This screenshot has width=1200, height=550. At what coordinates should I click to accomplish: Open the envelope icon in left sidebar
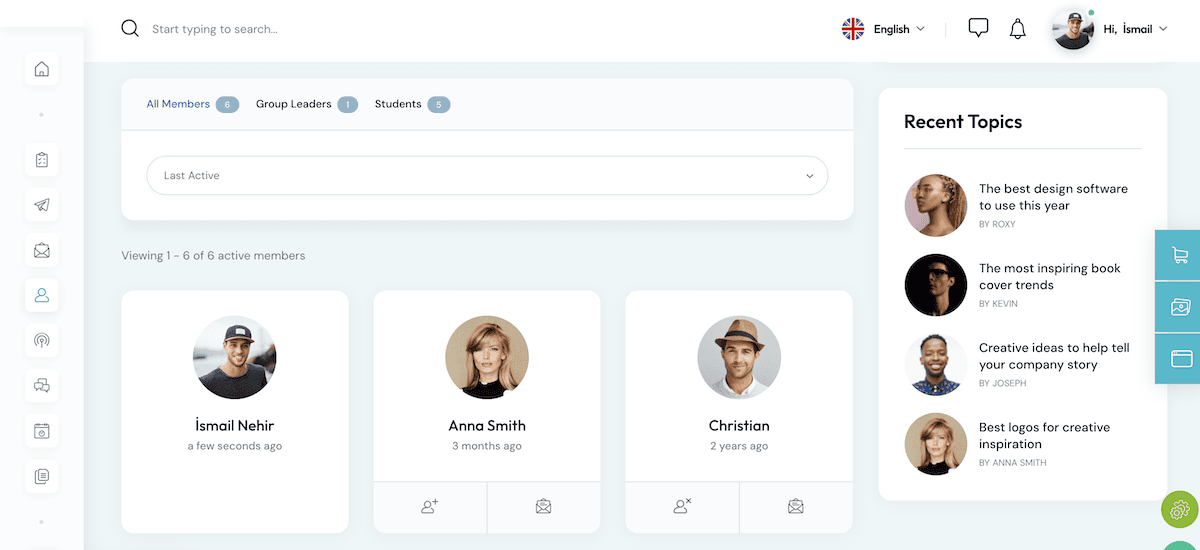[x=41, y=250]
